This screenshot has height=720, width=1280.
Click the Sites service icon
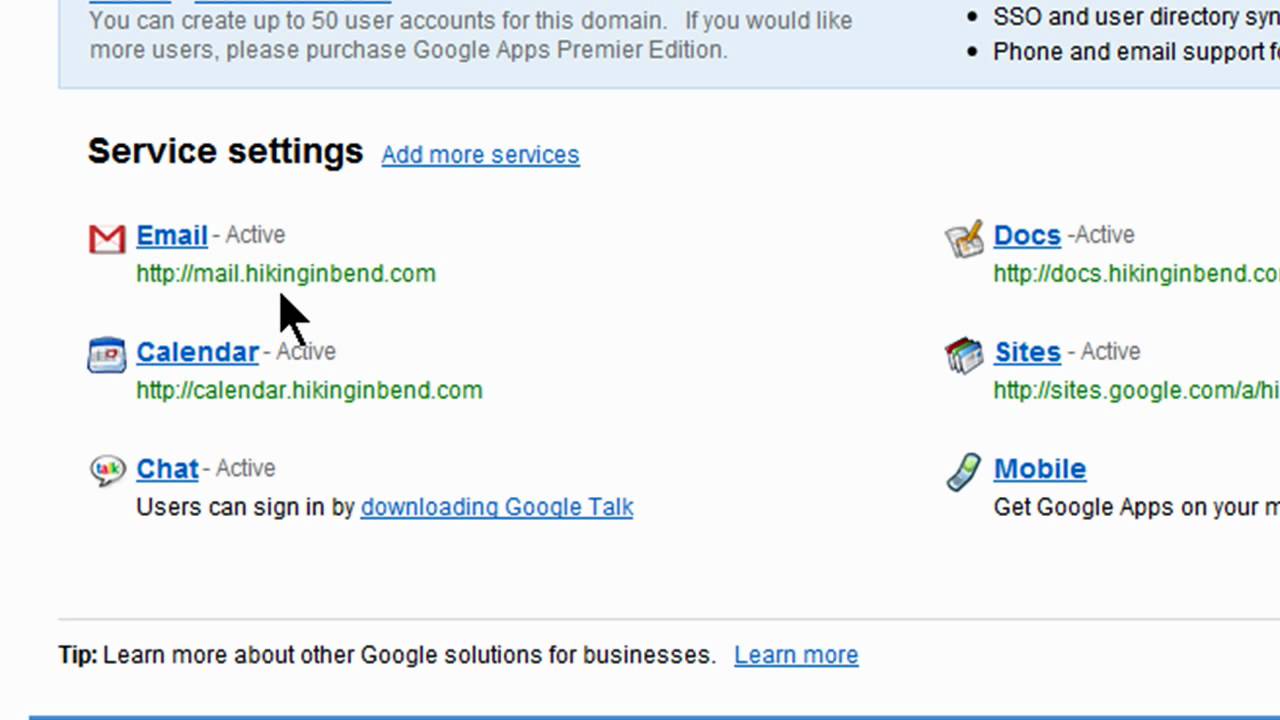click(965, 355)
